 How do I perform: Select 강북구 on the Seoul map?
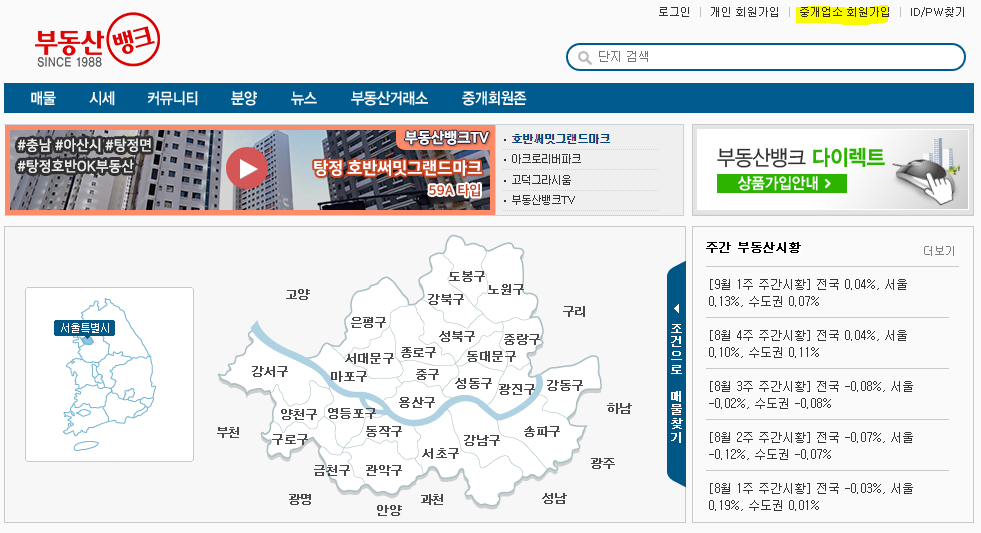[446, 299]
